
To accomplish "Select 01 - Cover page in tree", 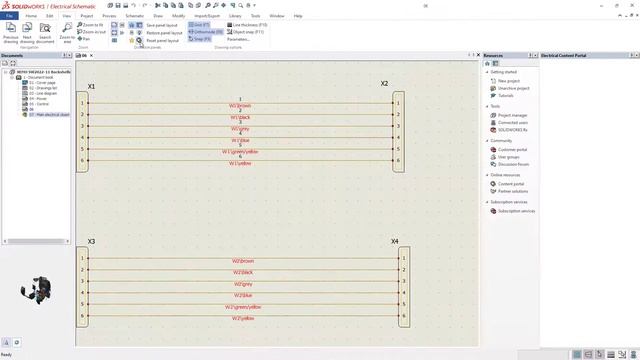I will (39, 82).
